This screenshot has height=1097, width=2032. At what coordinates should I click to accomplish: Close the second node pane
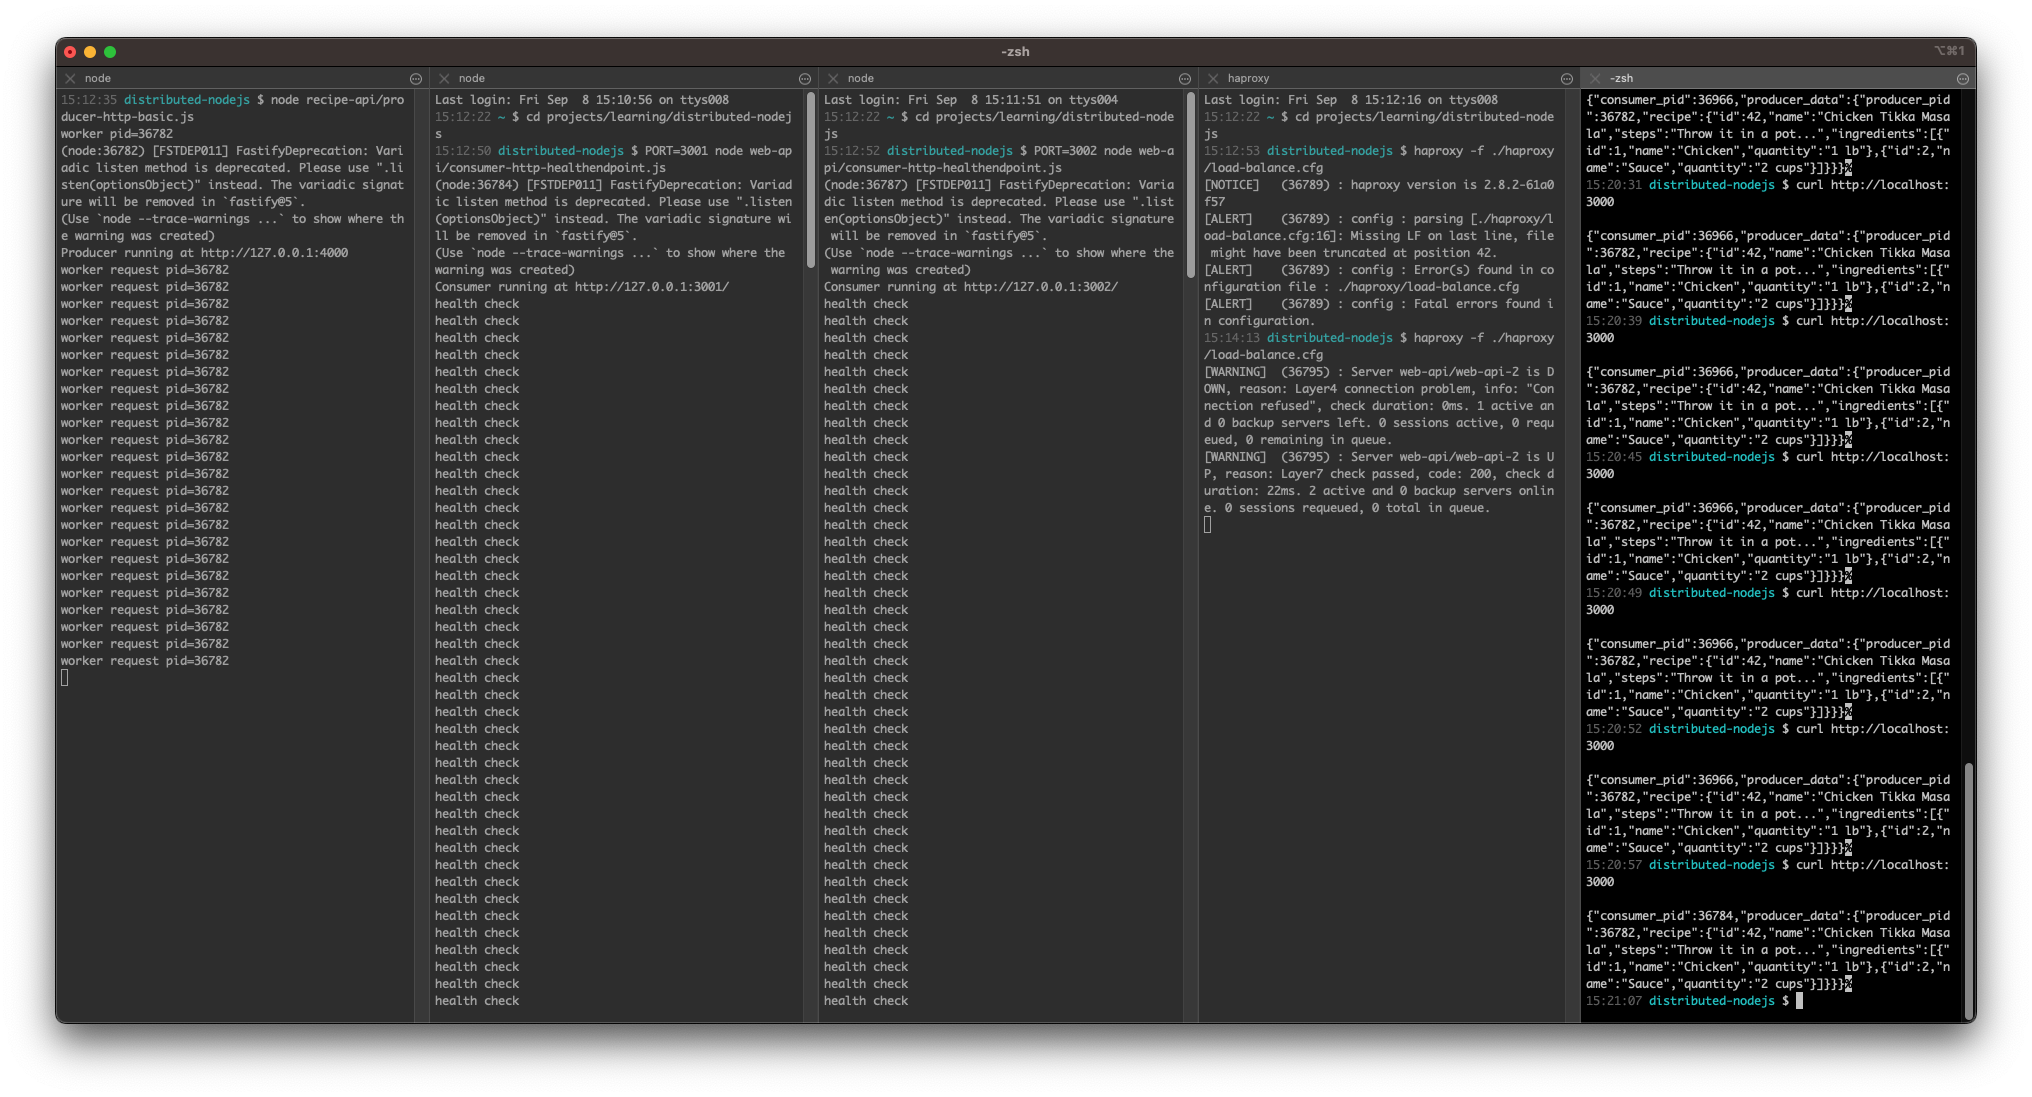(444, 78)
